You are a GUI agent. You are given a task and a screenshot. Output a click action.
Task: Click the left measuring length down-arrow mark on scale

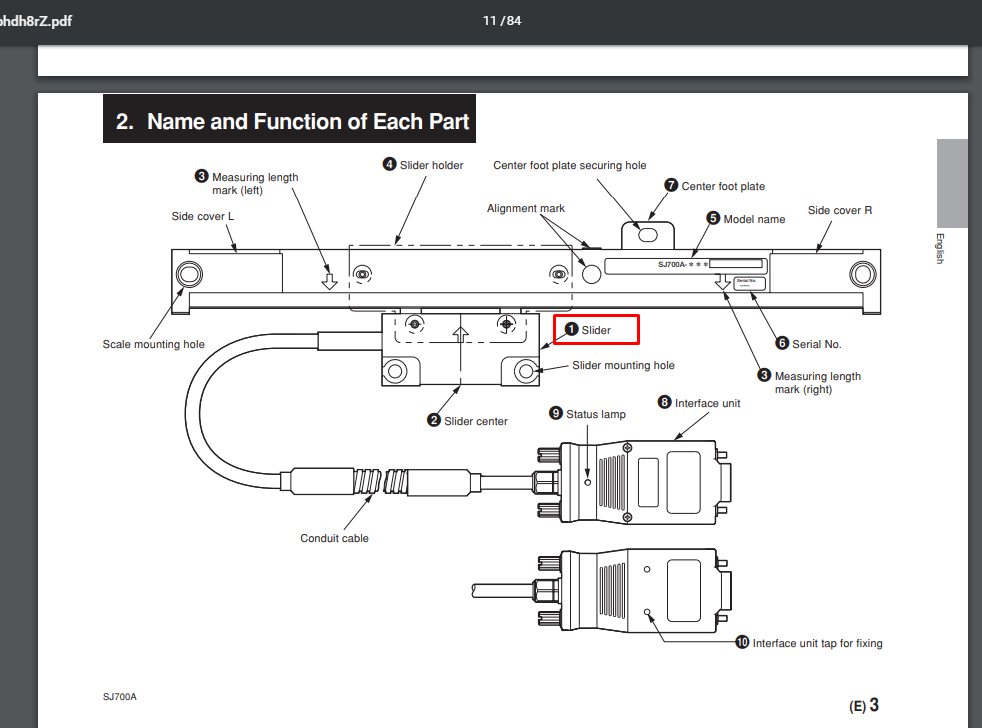coord(329,280)
